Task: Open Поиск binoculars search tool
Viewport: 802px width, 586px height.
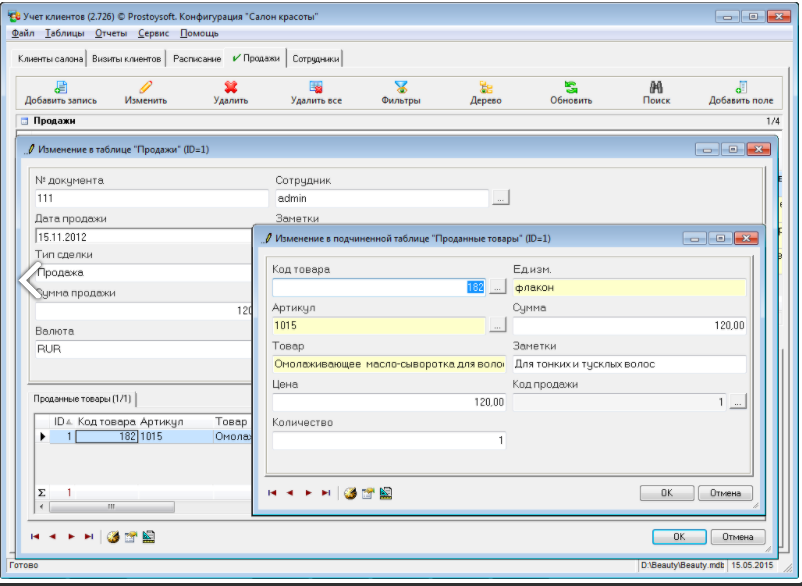Action: tap(656, 87)
